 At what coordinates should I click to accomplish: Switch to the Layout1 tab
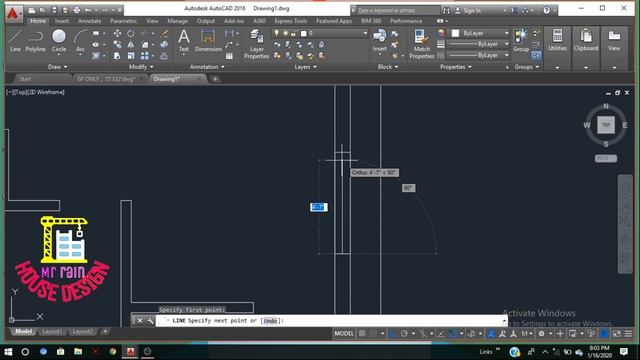(52, 332)
